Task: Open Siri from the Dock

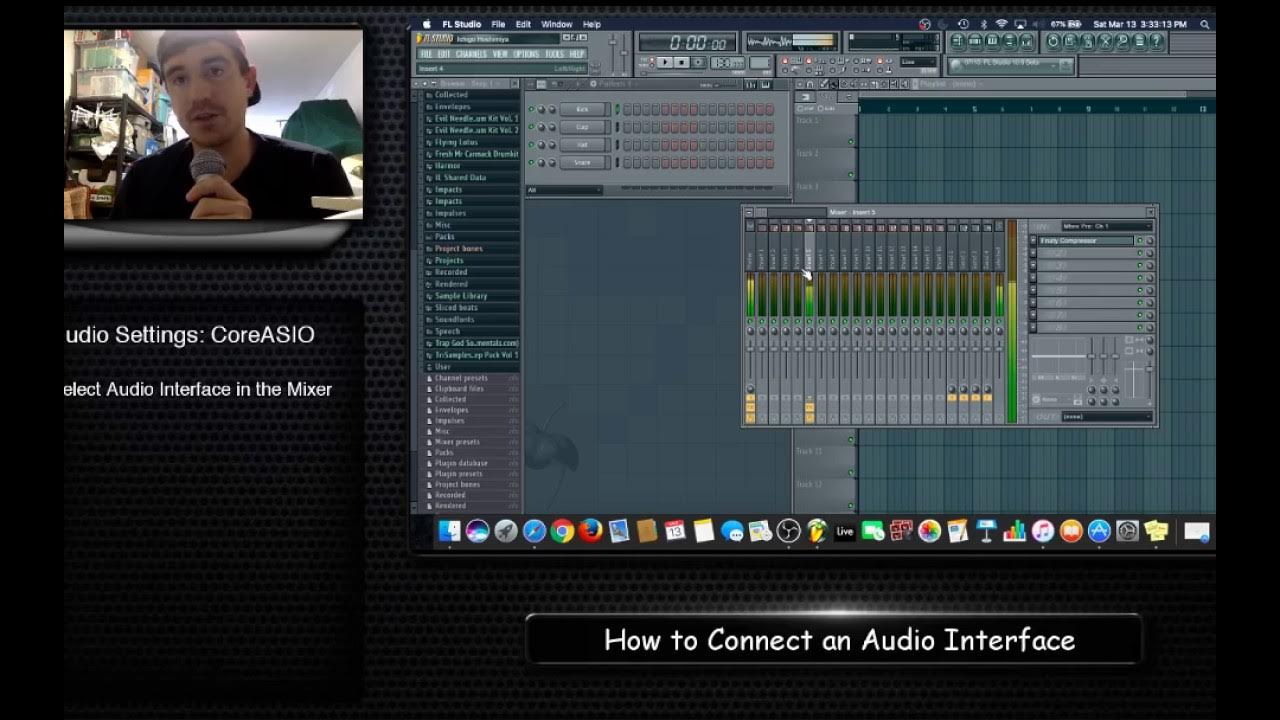Action: tap(477, 532)
